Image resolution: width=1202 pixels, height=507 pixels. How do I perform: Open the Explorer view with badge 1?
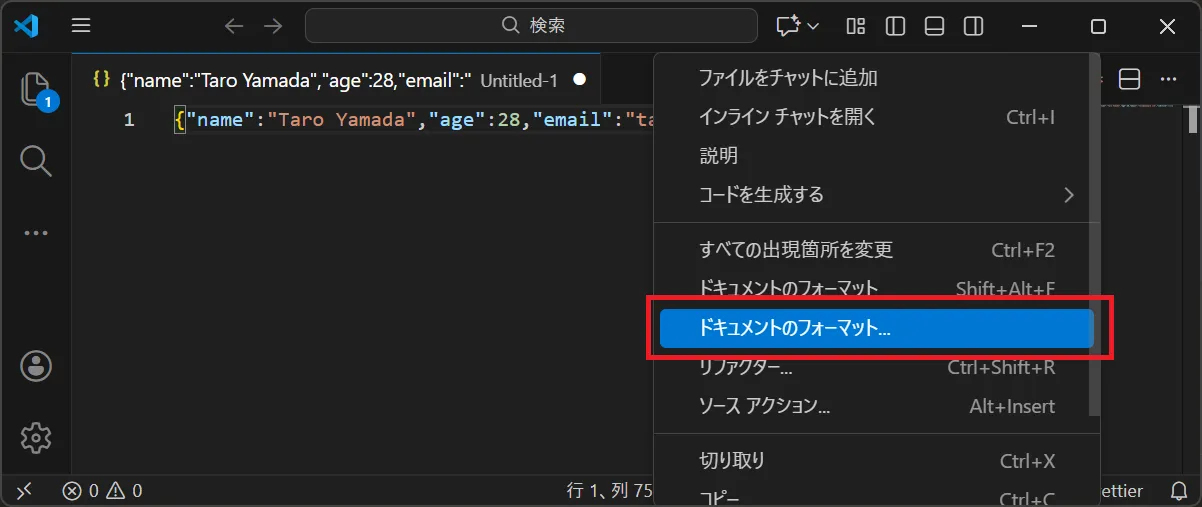36,90
